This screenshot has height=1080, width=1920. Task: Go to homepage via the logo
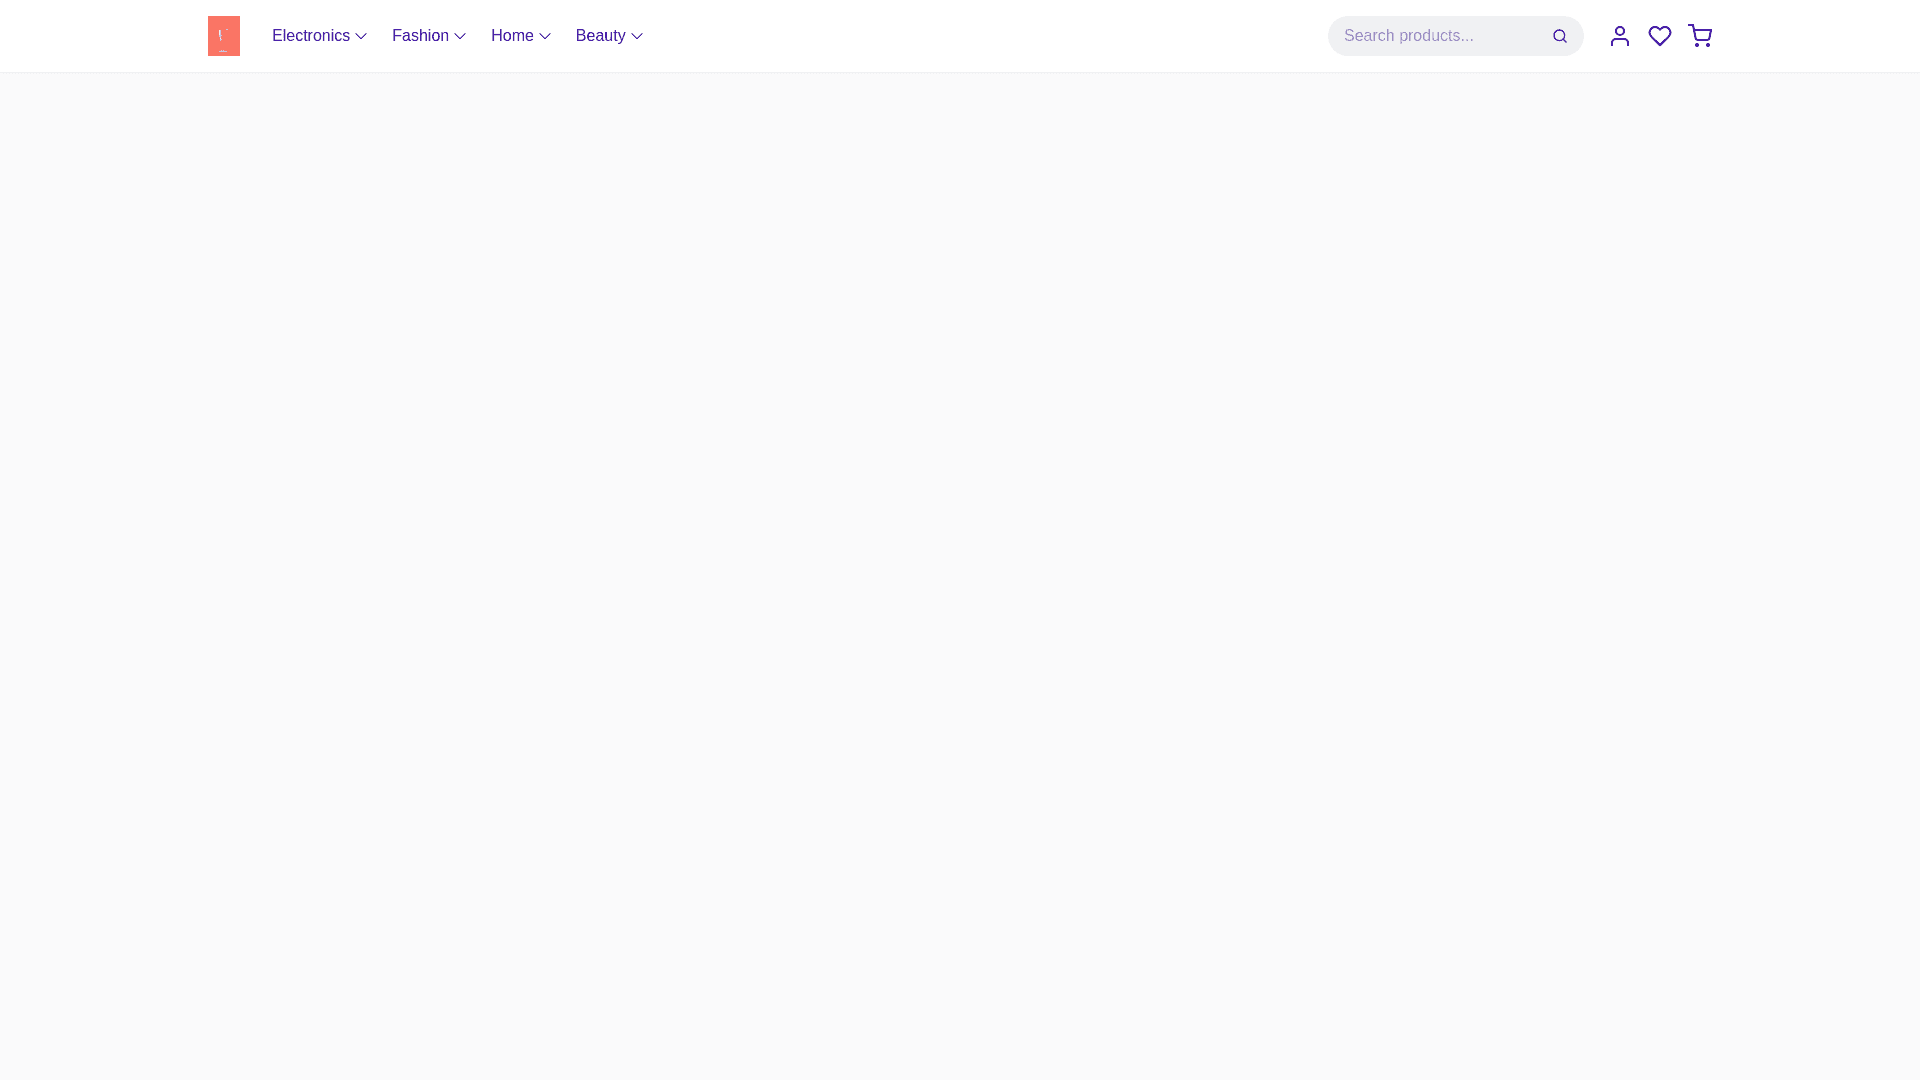click(223, 36)
